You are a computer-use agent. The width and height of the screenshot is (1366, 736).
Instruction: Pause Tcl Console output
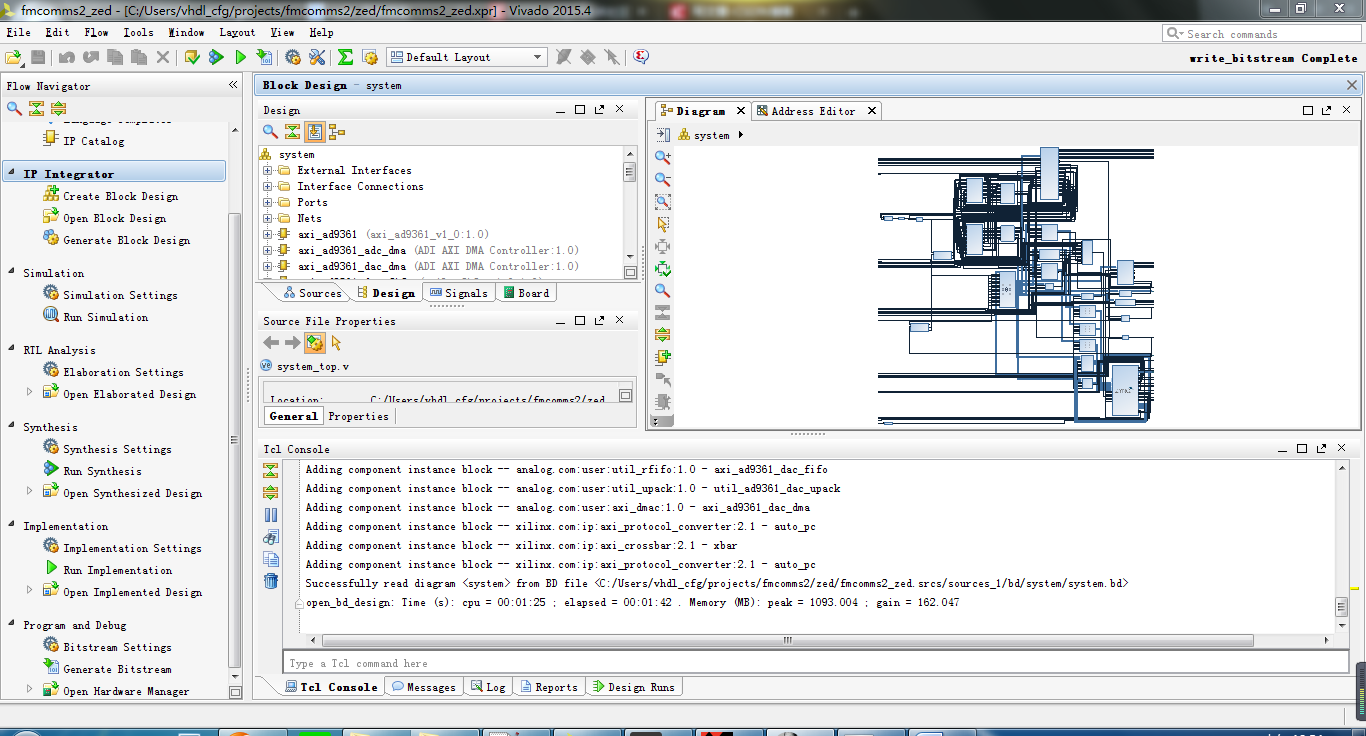(271, 515)
